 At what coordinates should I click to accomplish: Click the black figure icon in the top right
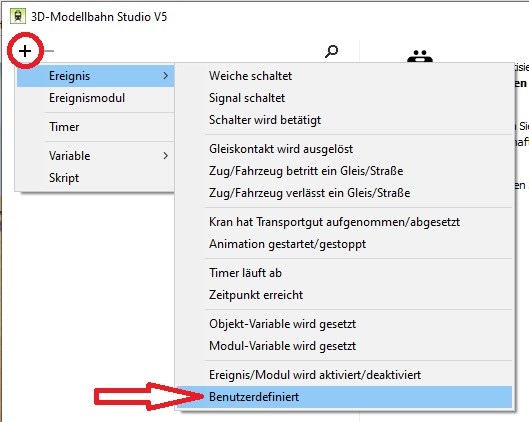[x=420, y=56]
